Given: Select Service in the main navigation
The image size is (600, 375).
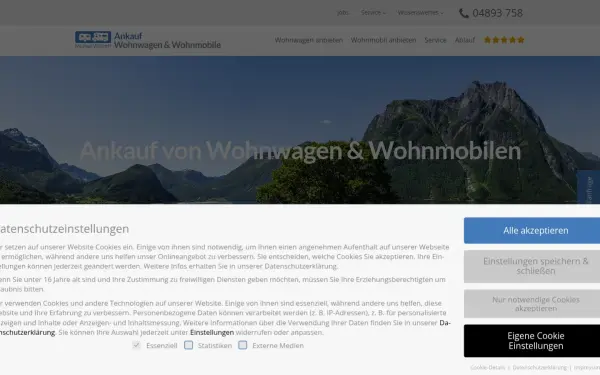Looking at the screenshot, I should (435, 40).
